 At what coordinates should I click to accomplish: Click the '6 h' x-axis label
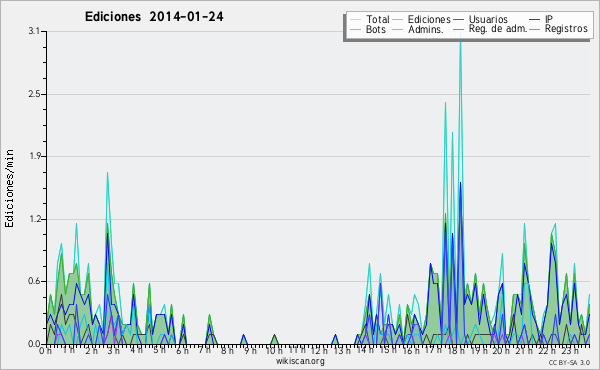(x=182, y=351)
